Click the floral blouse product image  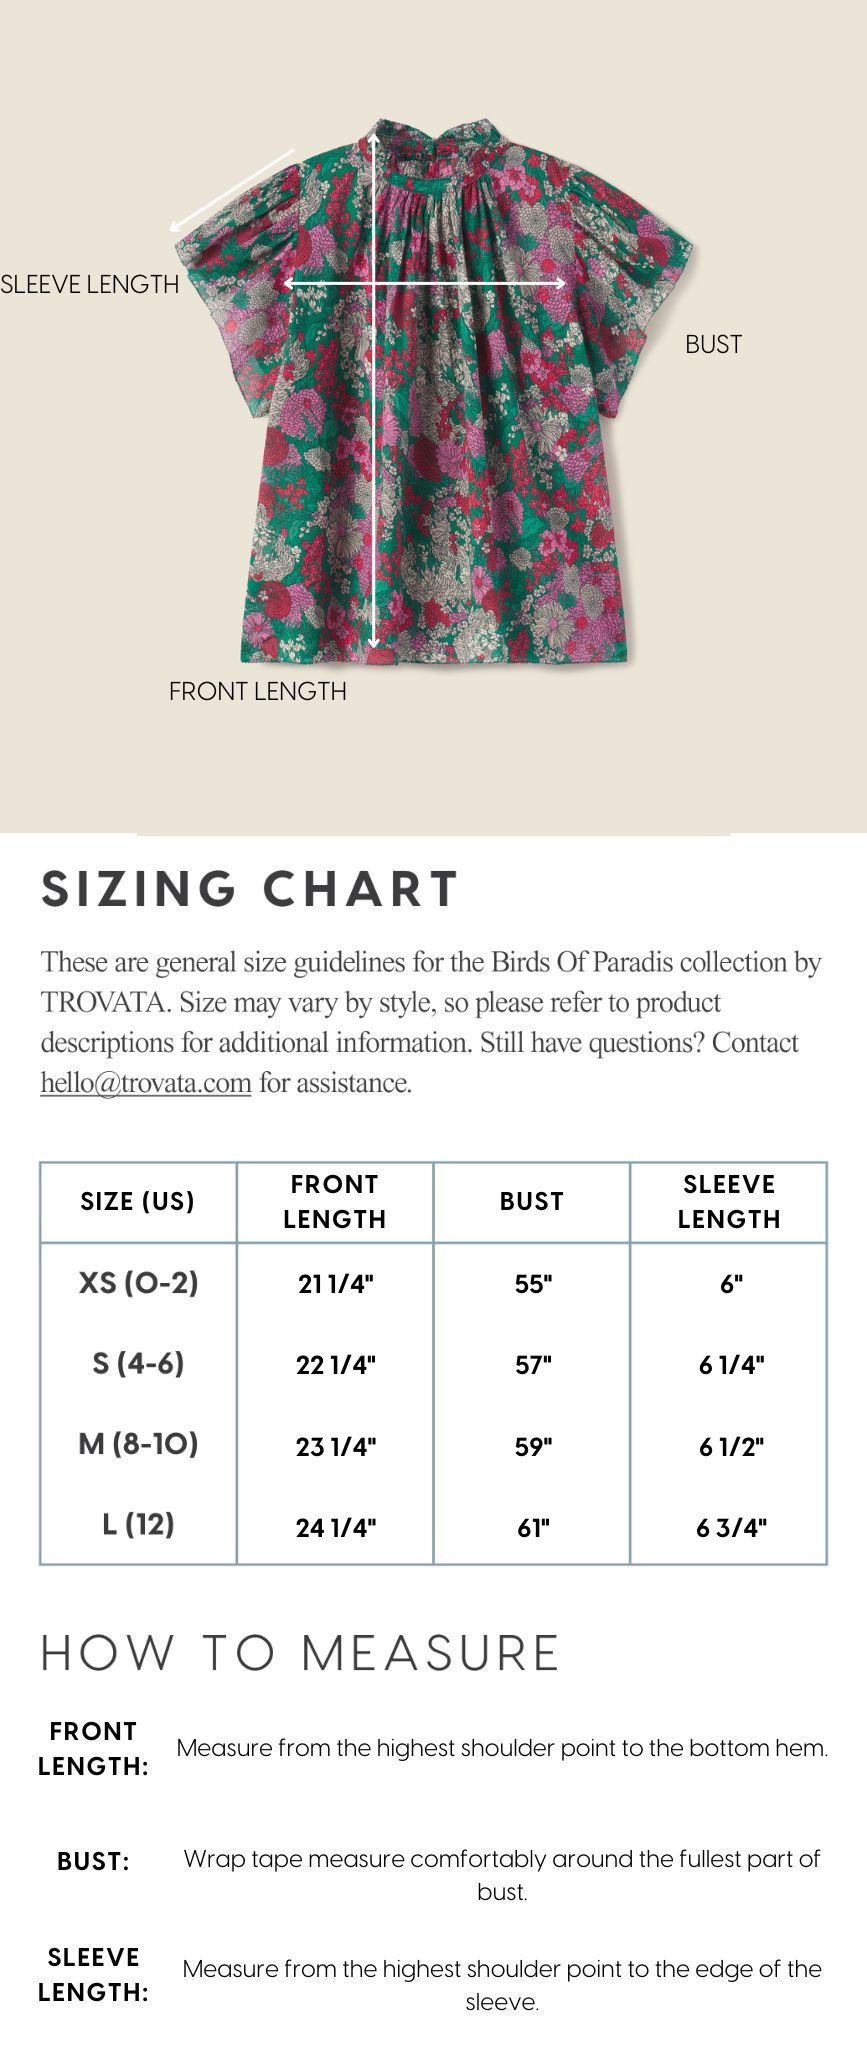coord(433,391)
